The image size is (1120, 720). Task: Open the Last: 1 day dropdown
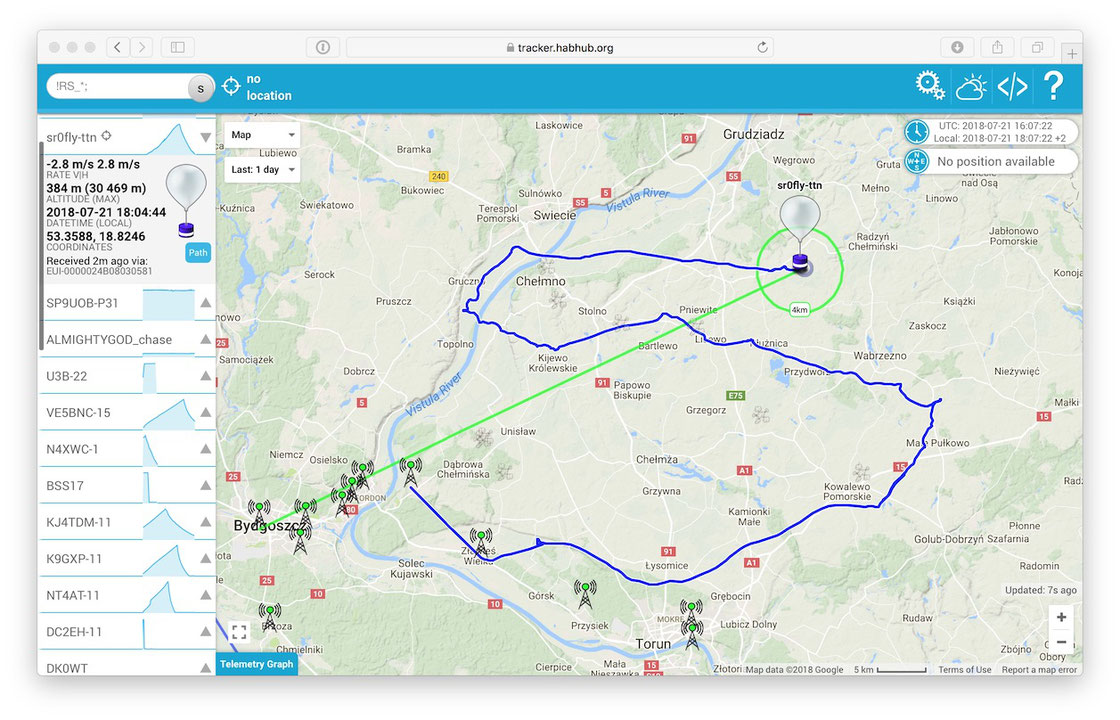point(262,169)
